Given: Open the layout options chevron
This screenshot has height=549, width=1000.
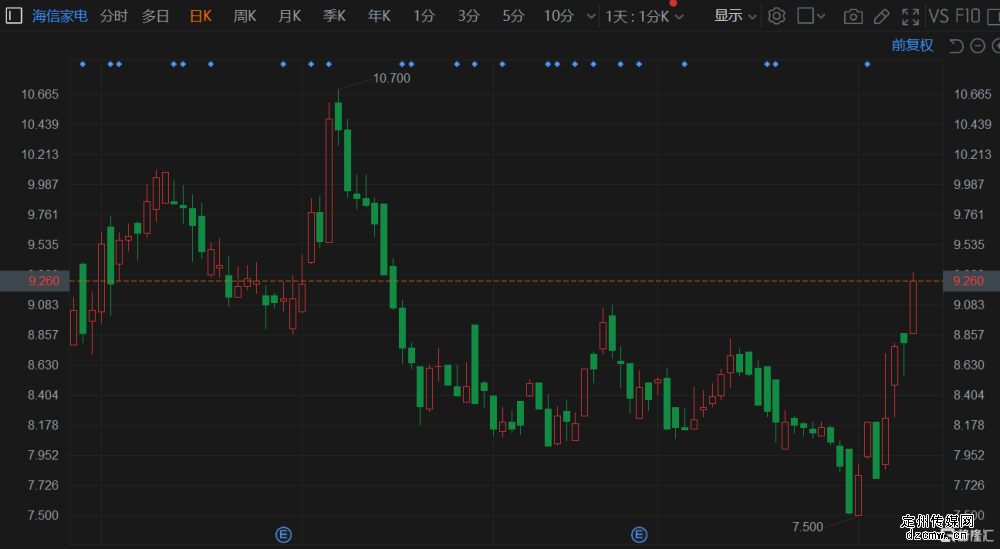Looking at the screenshot, I should [x=821, y=16].
